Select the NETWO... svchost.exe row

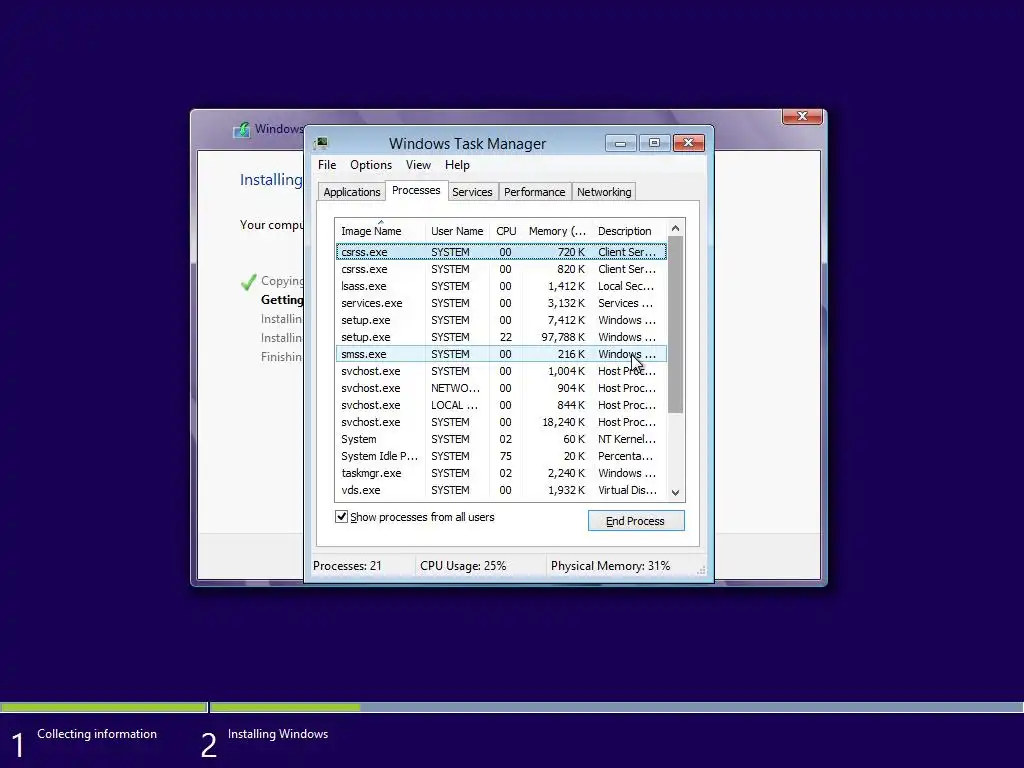[501, 388]
